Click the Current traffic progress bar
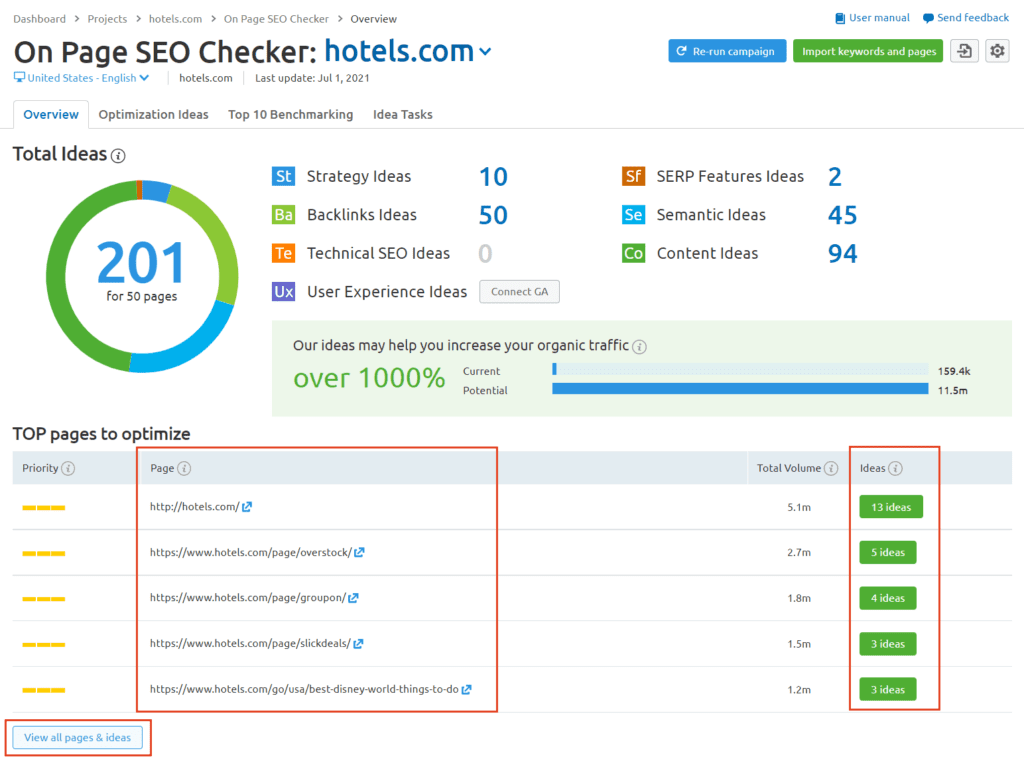The image size is (1024, 763). 740,370
